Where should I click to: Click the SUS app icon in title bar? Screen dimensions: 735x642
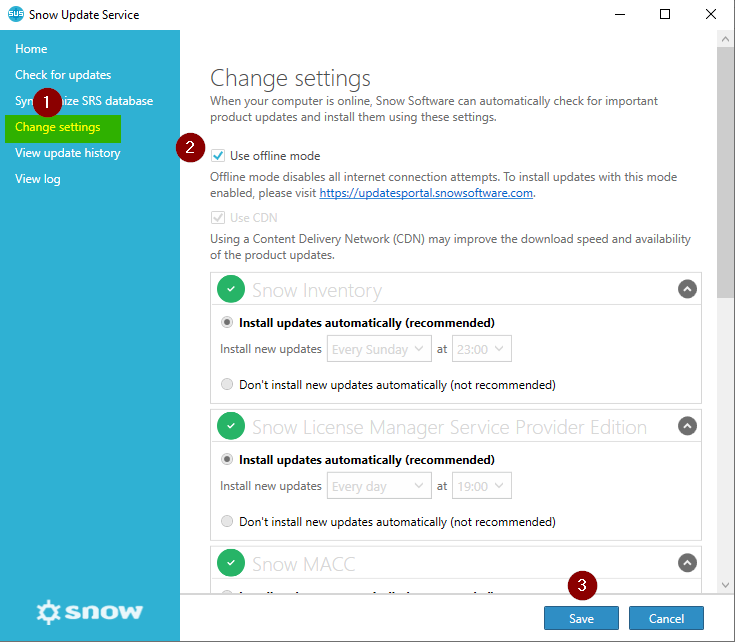15,14
